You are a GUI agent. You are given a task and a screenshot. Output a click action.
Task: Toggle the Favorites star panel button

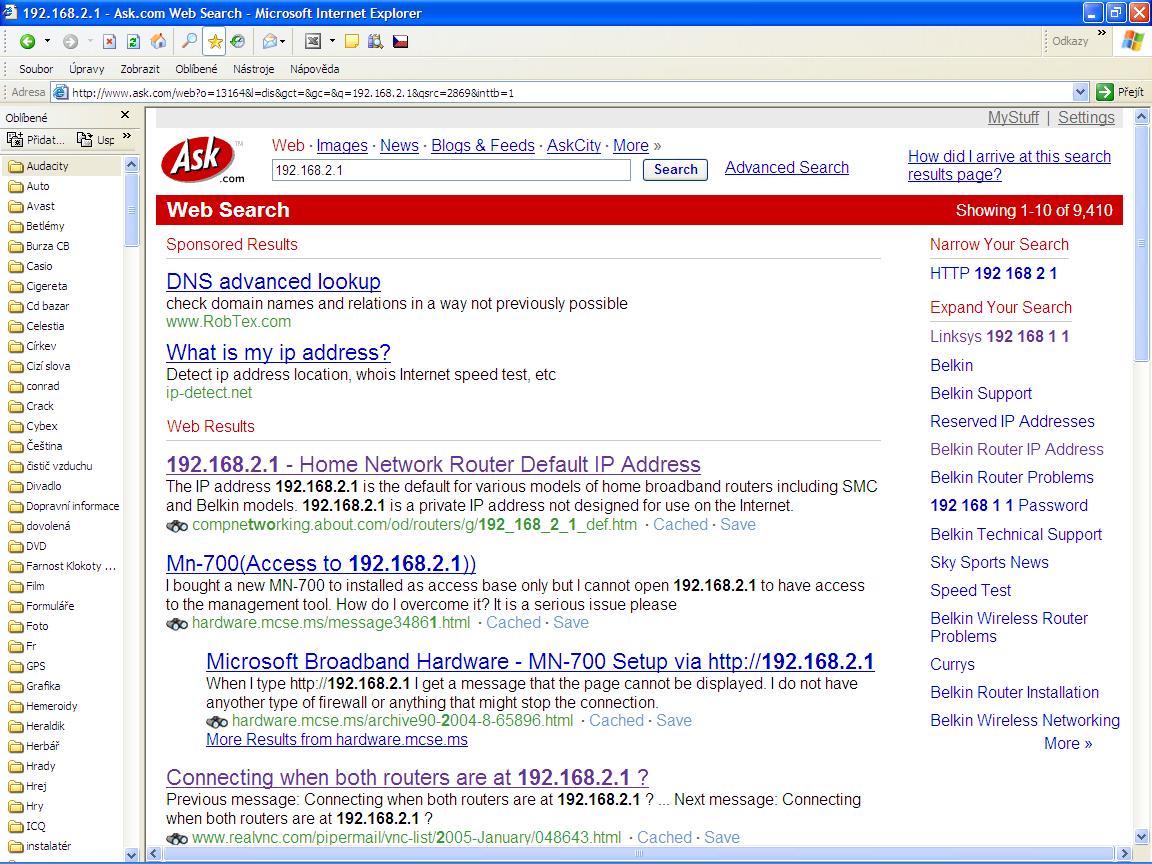(215, 41)
